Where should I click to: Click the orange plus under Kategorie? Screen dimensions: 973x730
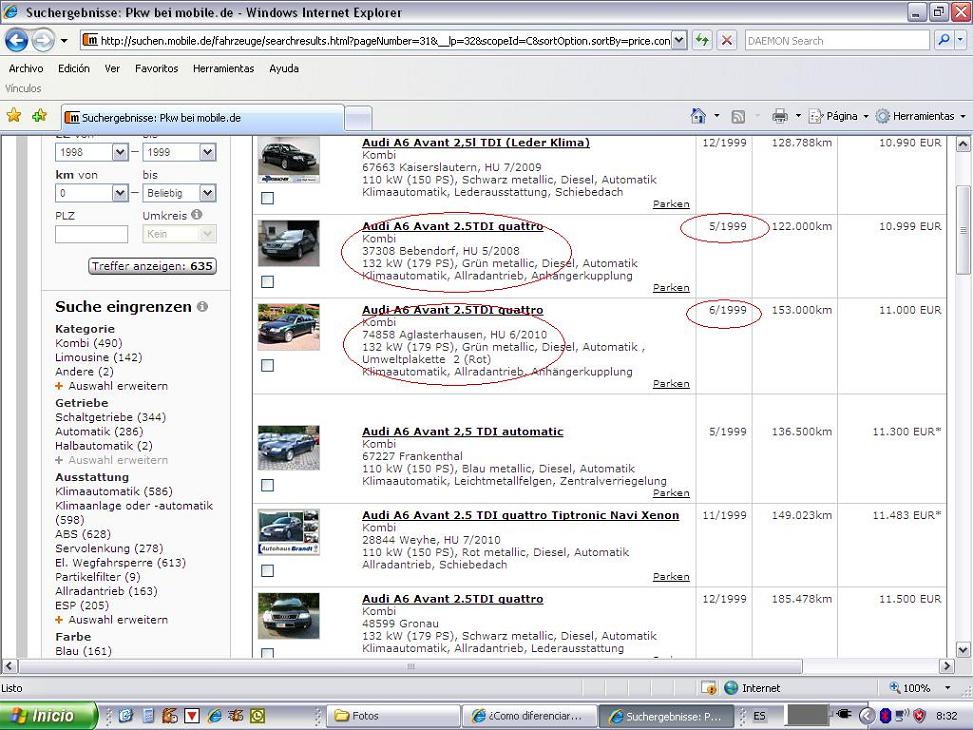pos(59,385)
